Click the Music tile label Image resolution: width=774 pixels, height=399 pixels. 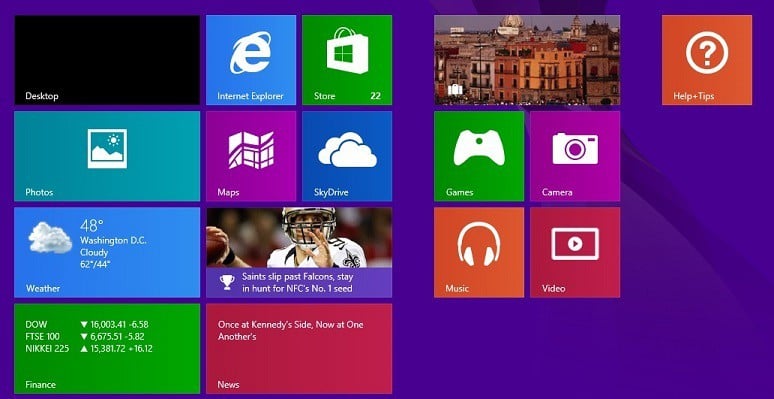[x=457, y=288]
